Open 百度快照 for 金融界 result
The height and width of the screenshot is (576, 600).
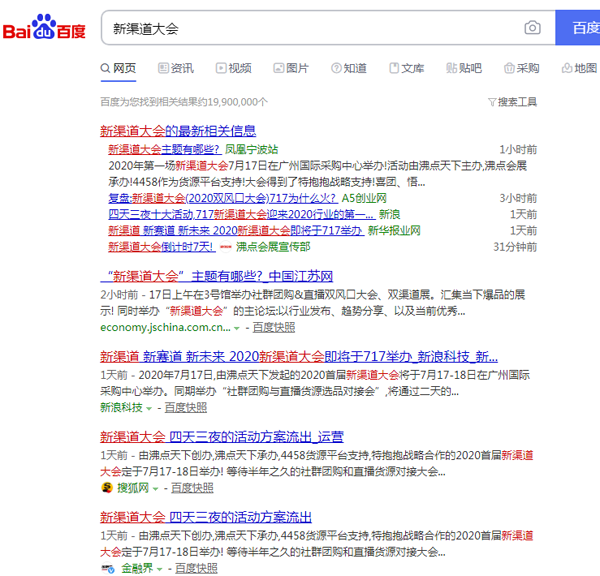[196, 568]
